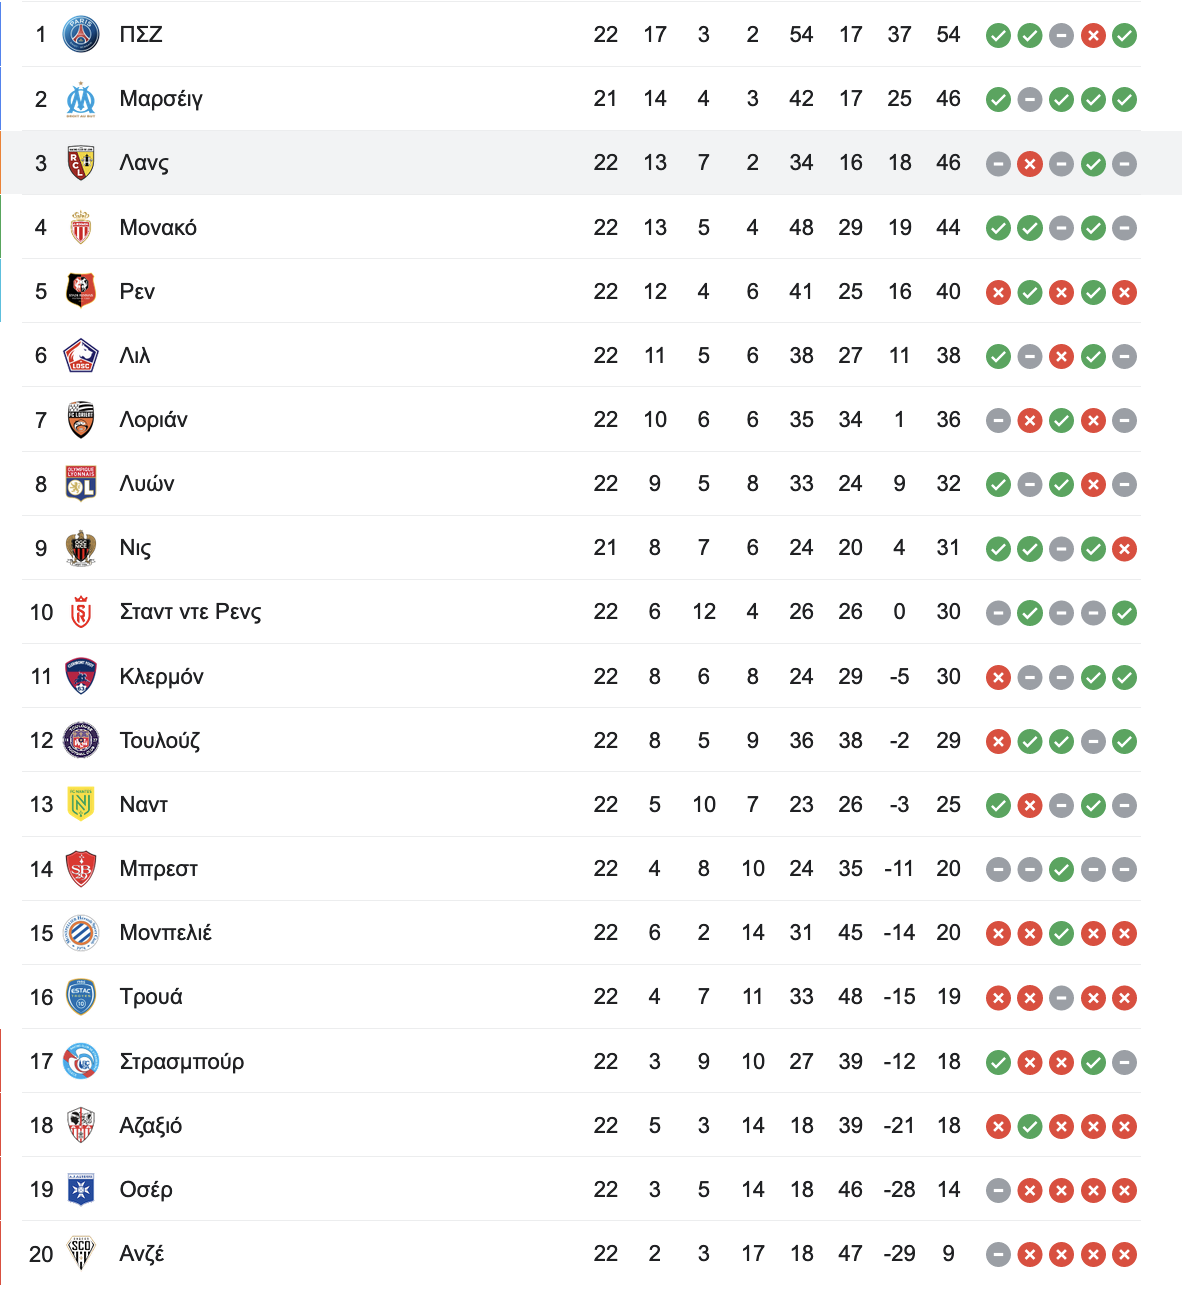1182x1290 pixels.
Task: Click the Οσέρ points value 14
Action: point(948,1189)
